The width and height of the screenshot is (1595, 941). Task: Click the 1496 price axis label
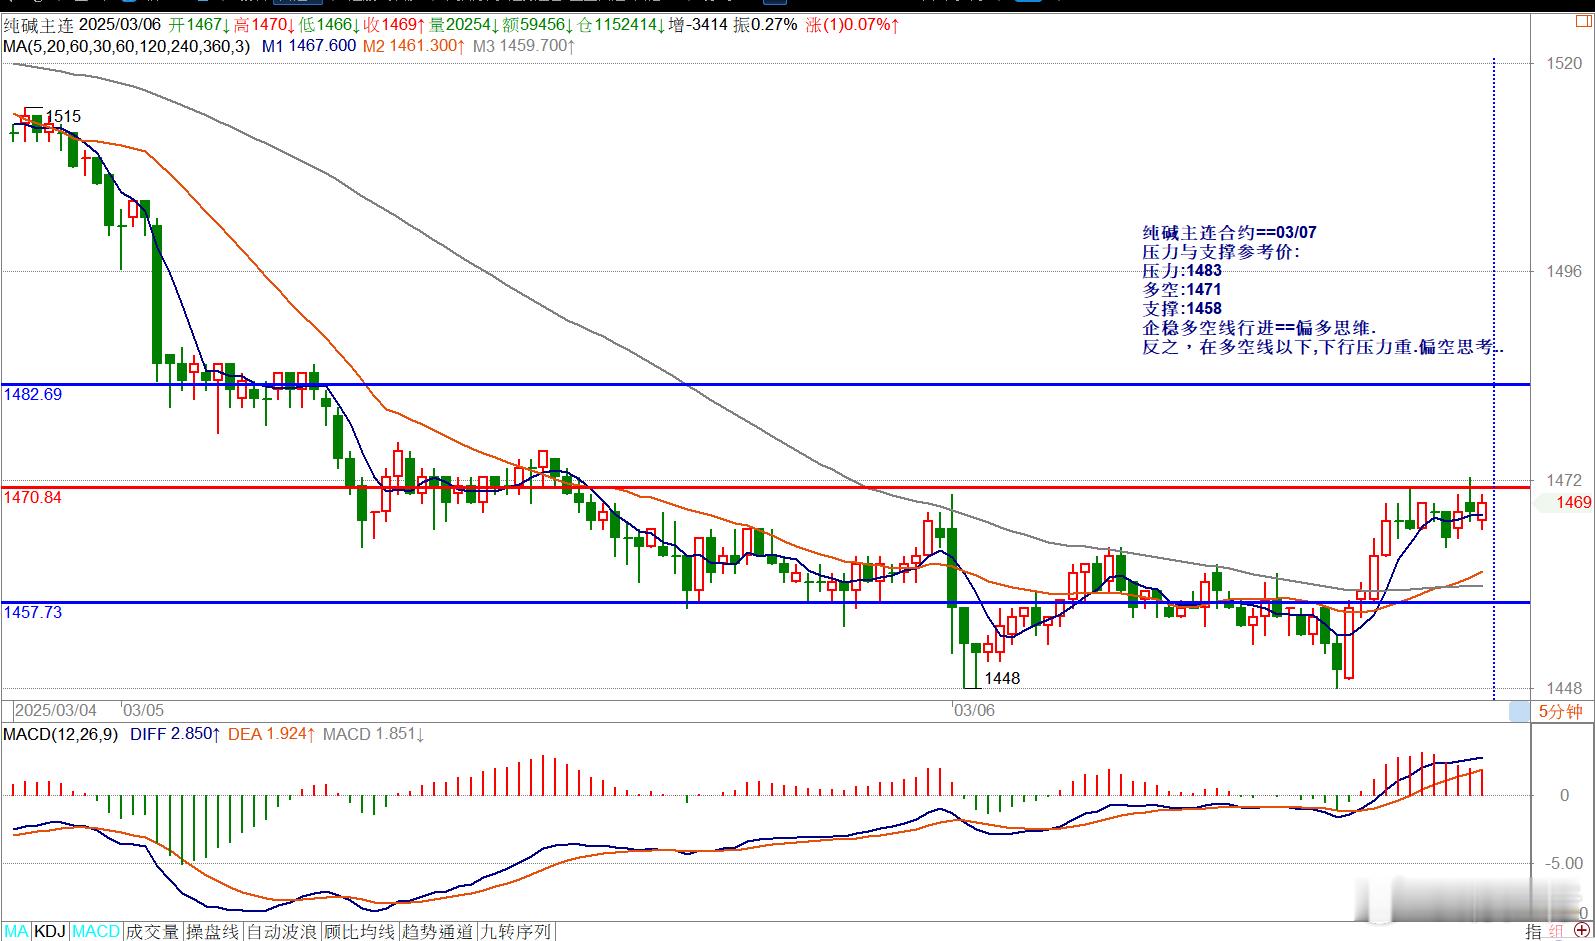(1564, 271)
